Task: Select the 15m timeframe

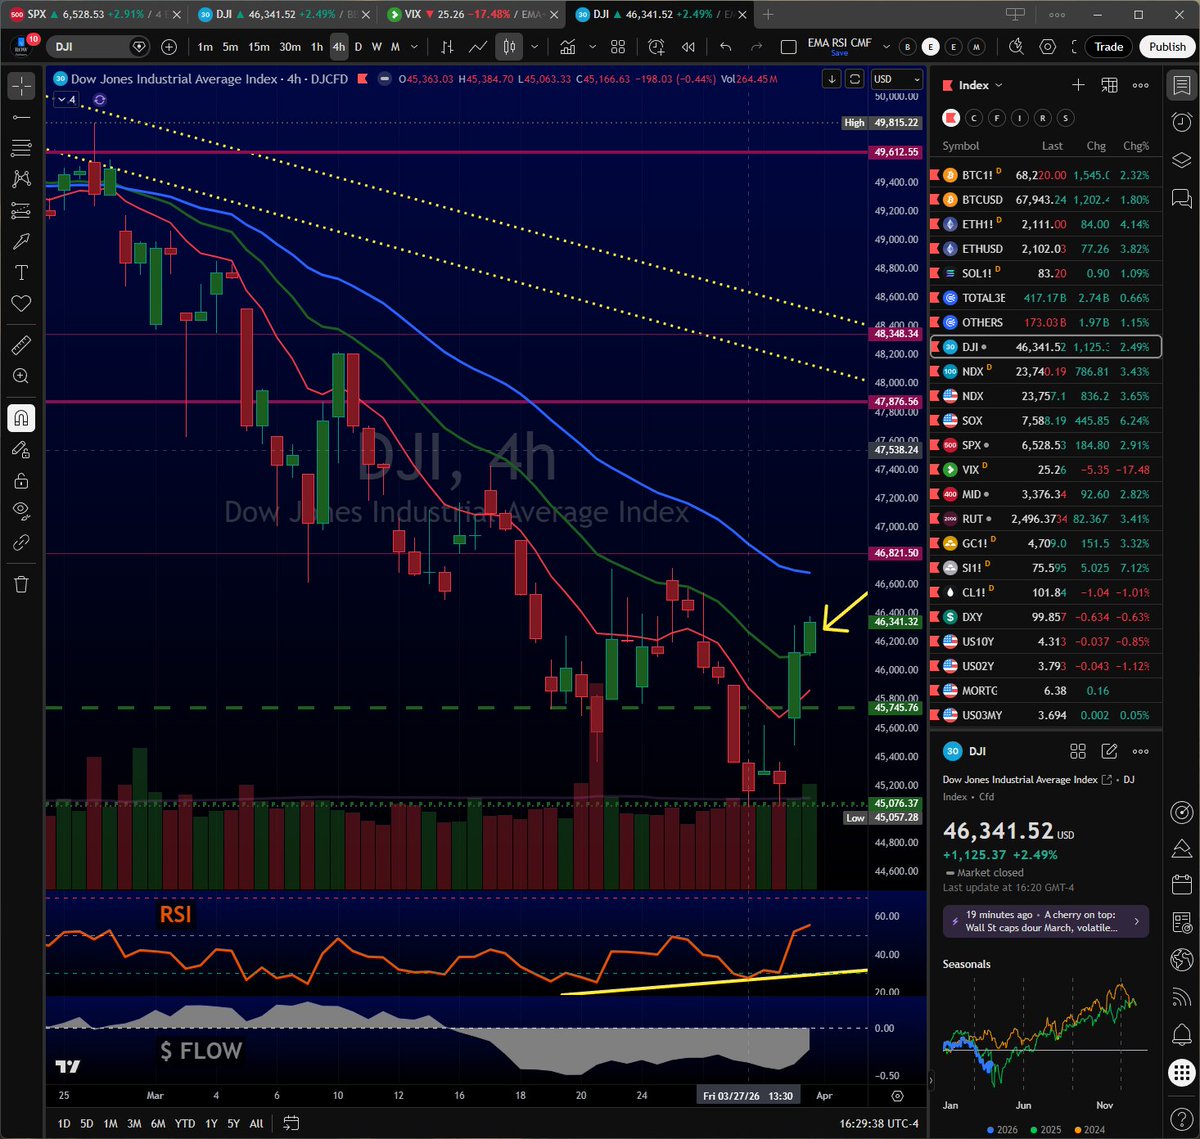Action: pyautogui.click(x=258, y=47)
